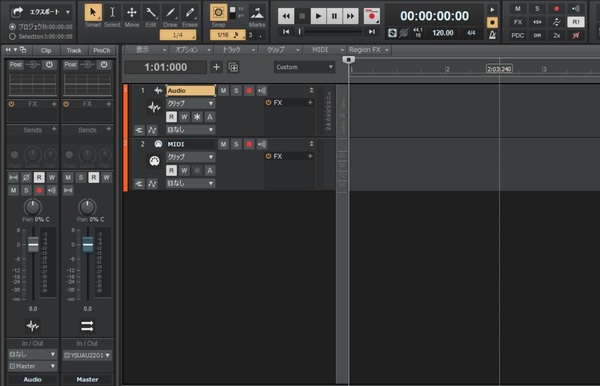This screenshot has width=600, height=386.
Task: Toggle global Solo in Mix module
Action: [x=537, y=9]
